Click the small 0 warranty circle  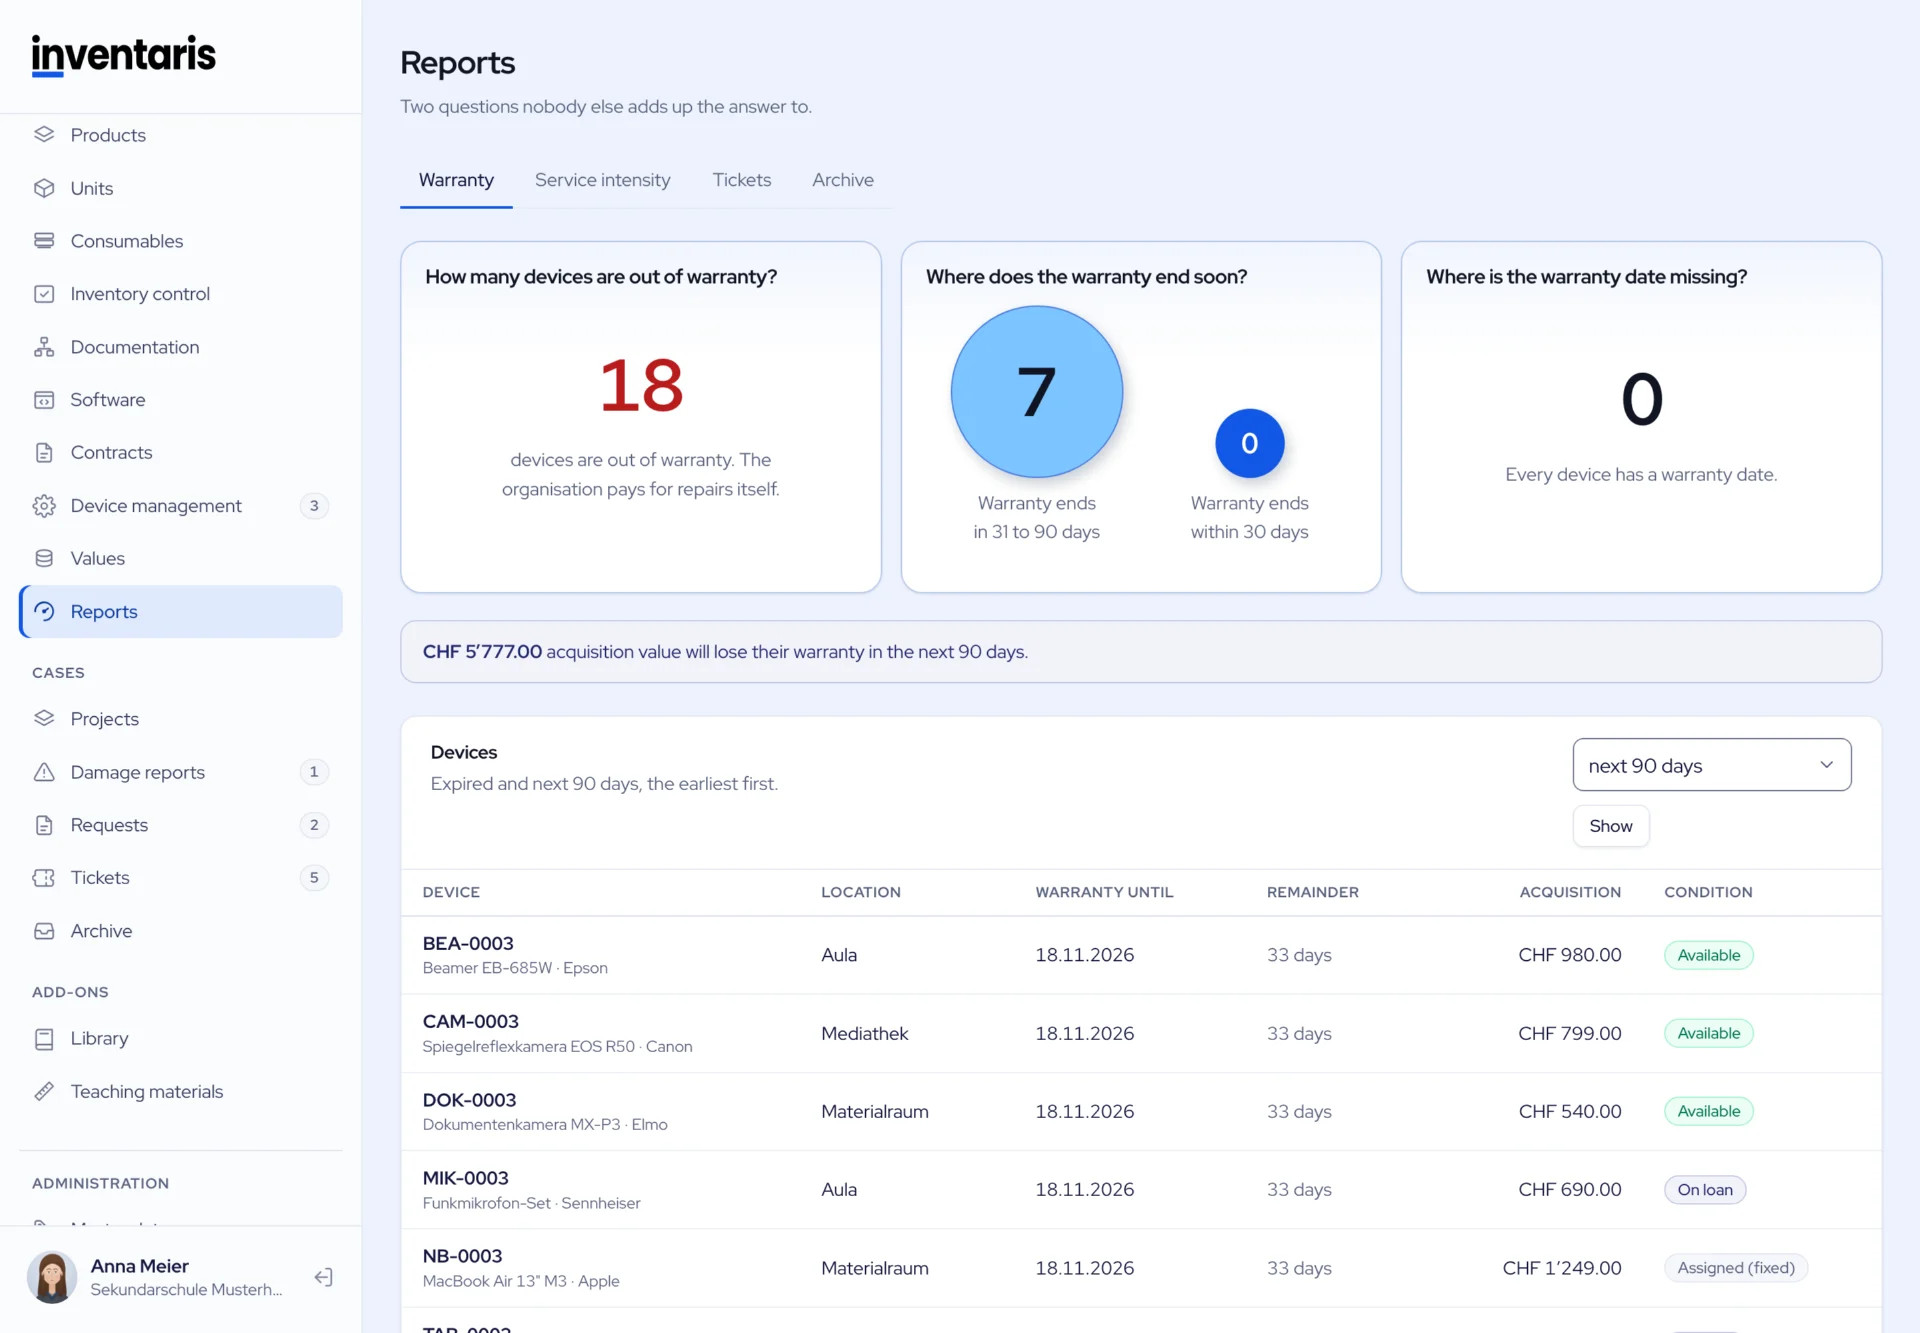coord(1249,443)
